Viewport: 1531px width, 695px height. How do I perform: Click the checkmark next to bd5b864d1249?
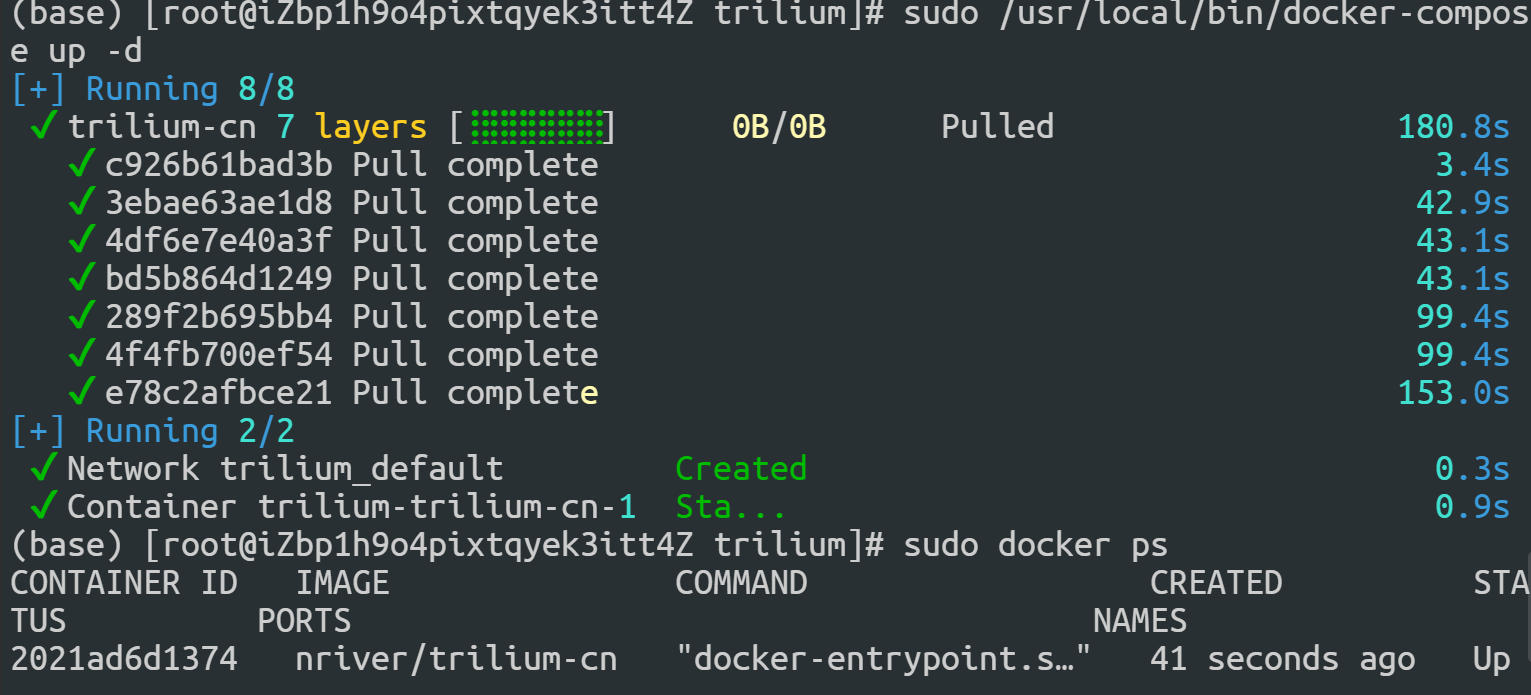pyautogui.click(x=82, y=279)
